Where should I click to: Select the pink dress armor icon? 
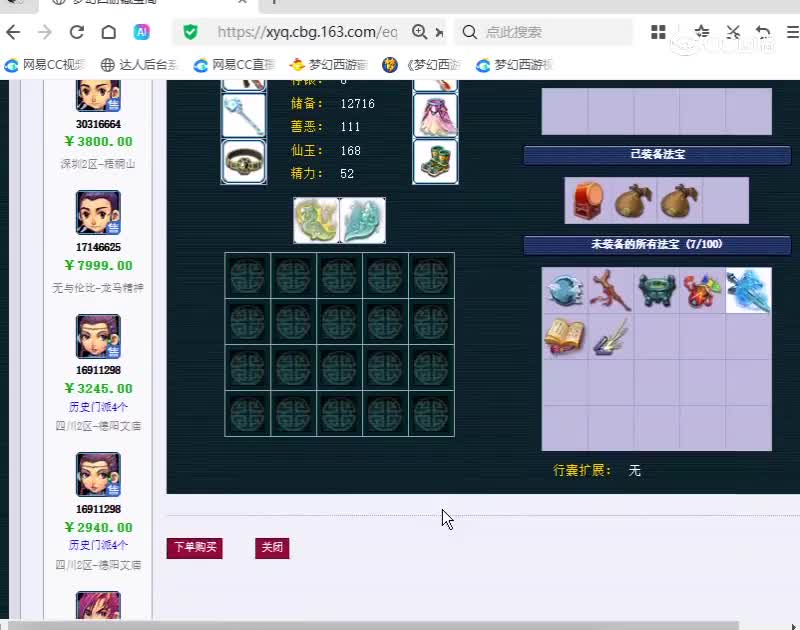click(x=435, y=116)
